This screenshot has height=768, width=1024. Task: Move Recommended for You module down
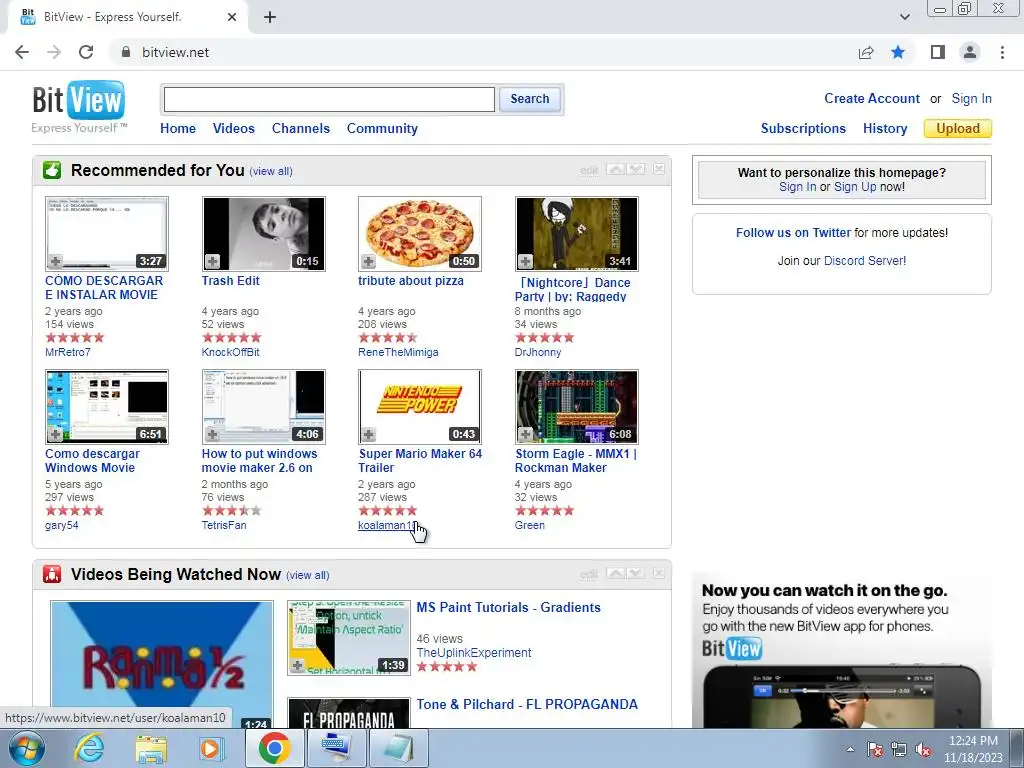(636, 170)
